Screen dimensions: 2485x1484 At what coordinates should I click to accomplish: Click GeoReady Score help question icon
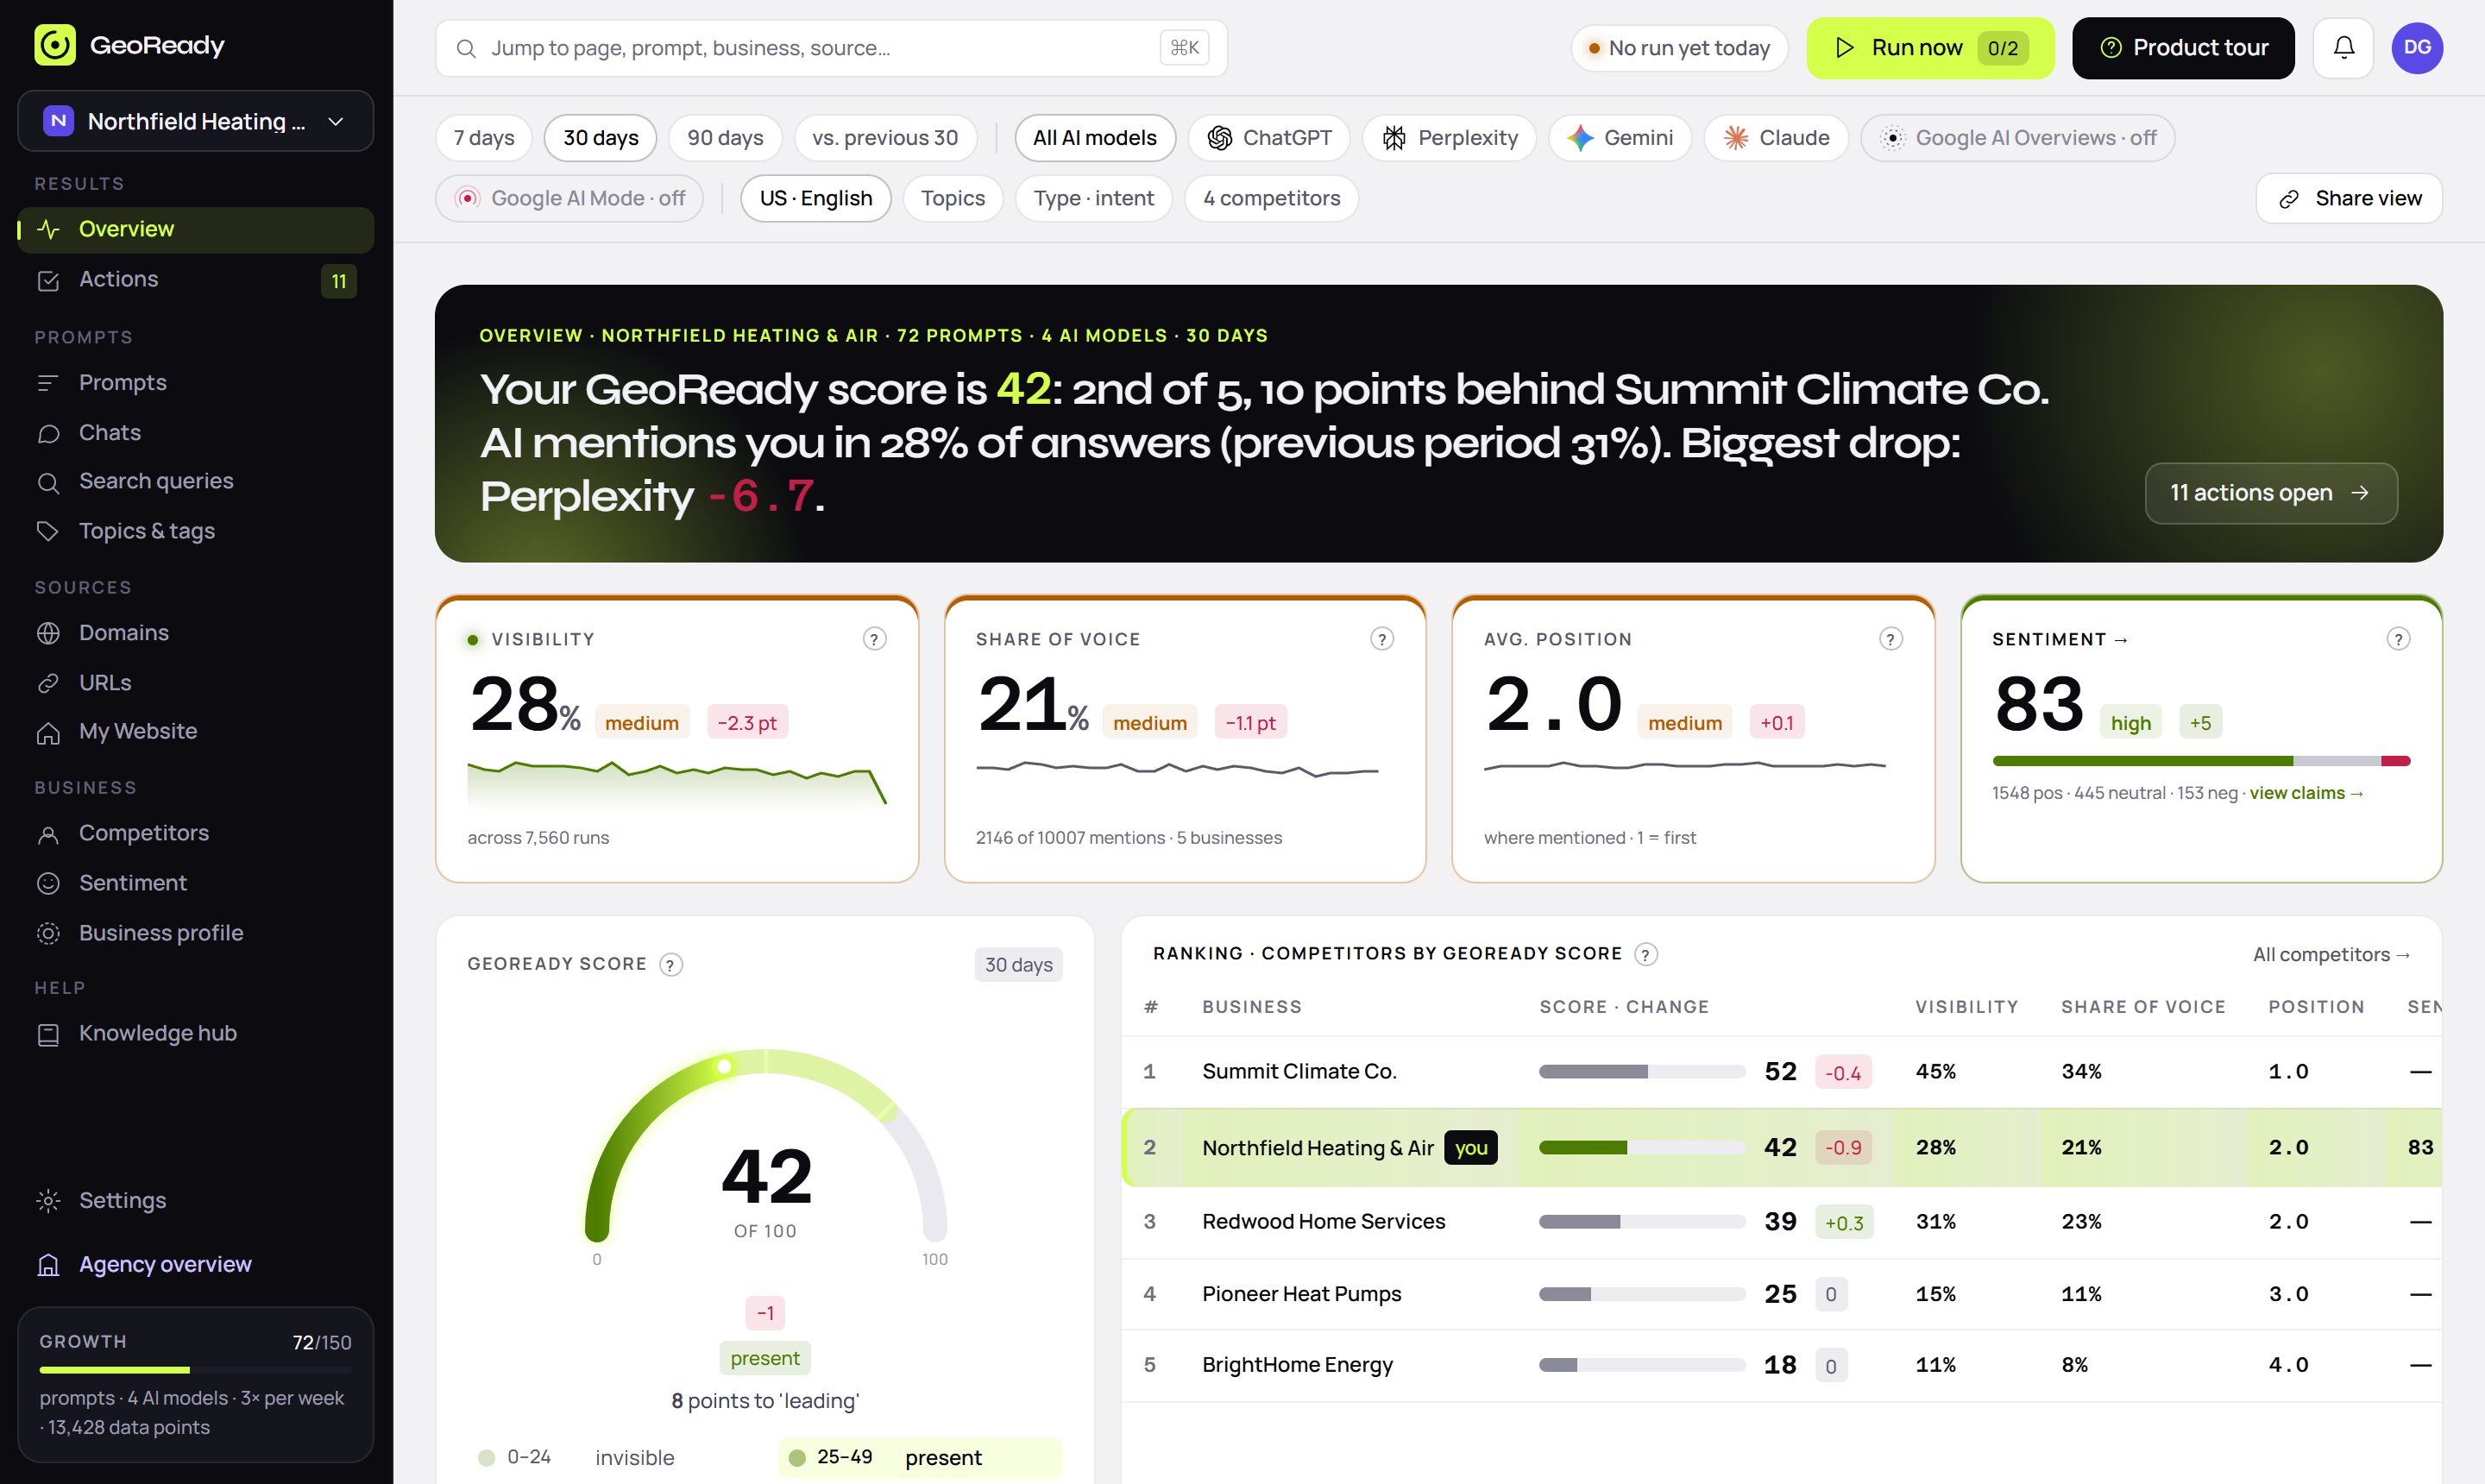pyautogui.click(x=671, y=964)
